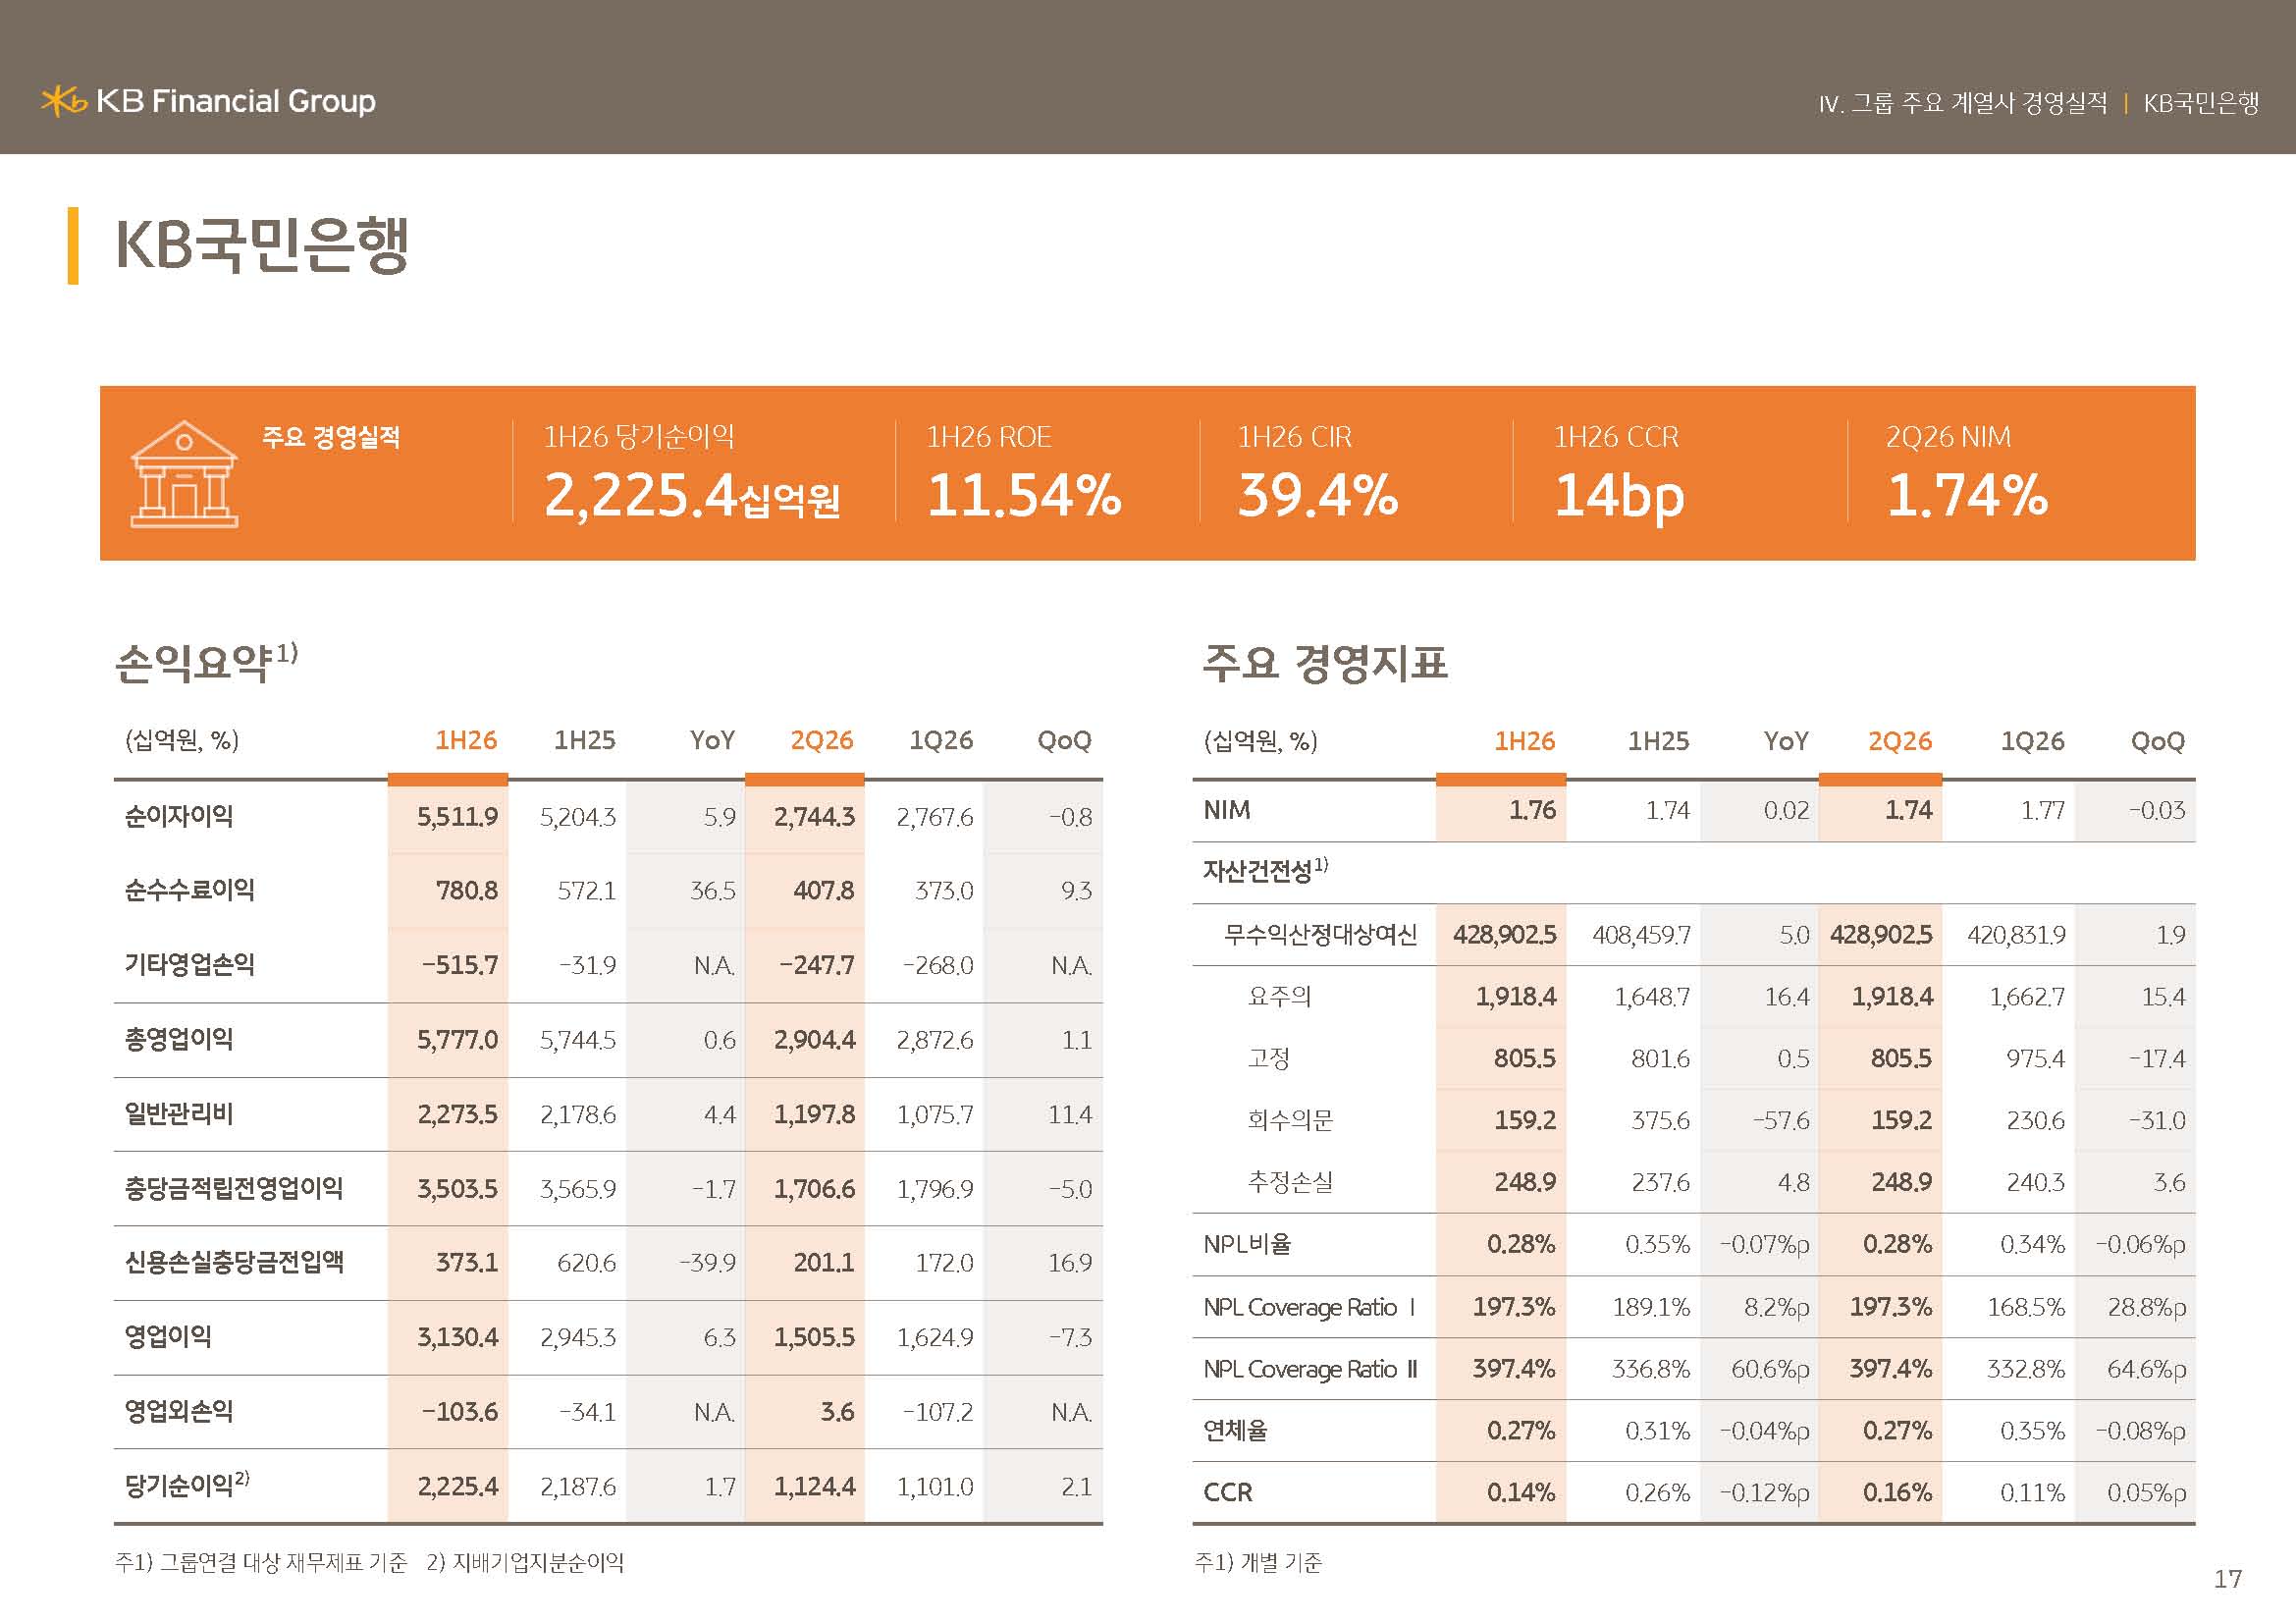Click the '-107.2' 1Q26 non-operating value

[x=938, y=1412]
